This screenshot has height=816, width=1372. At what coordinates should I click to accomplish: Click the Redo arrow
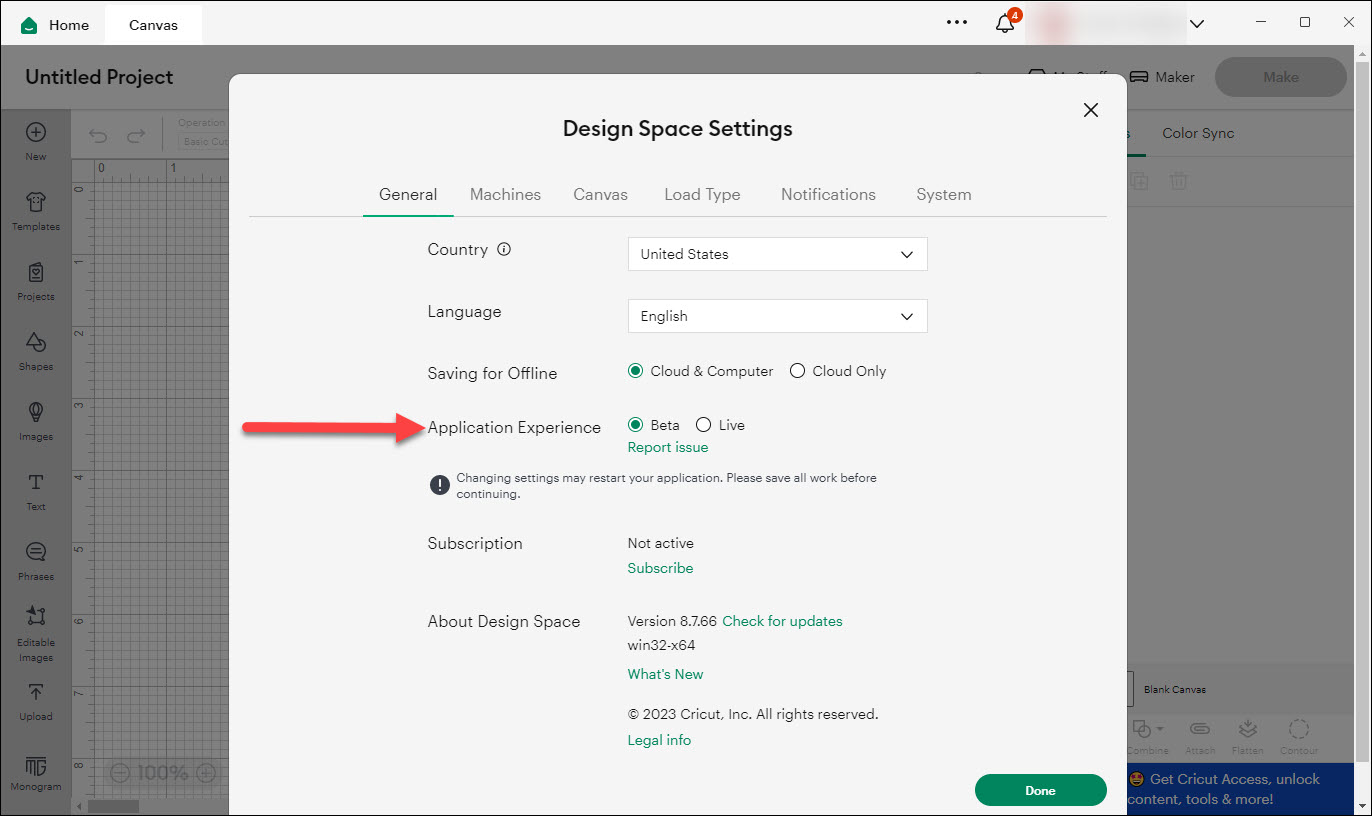tap(136, 136)
